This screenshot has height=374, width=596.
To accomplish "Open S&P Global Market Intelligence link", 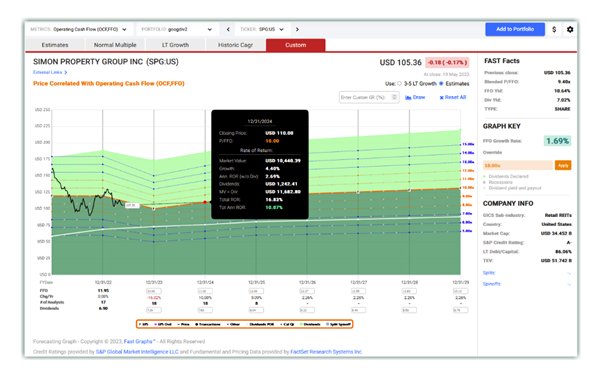I will (137, 352).
